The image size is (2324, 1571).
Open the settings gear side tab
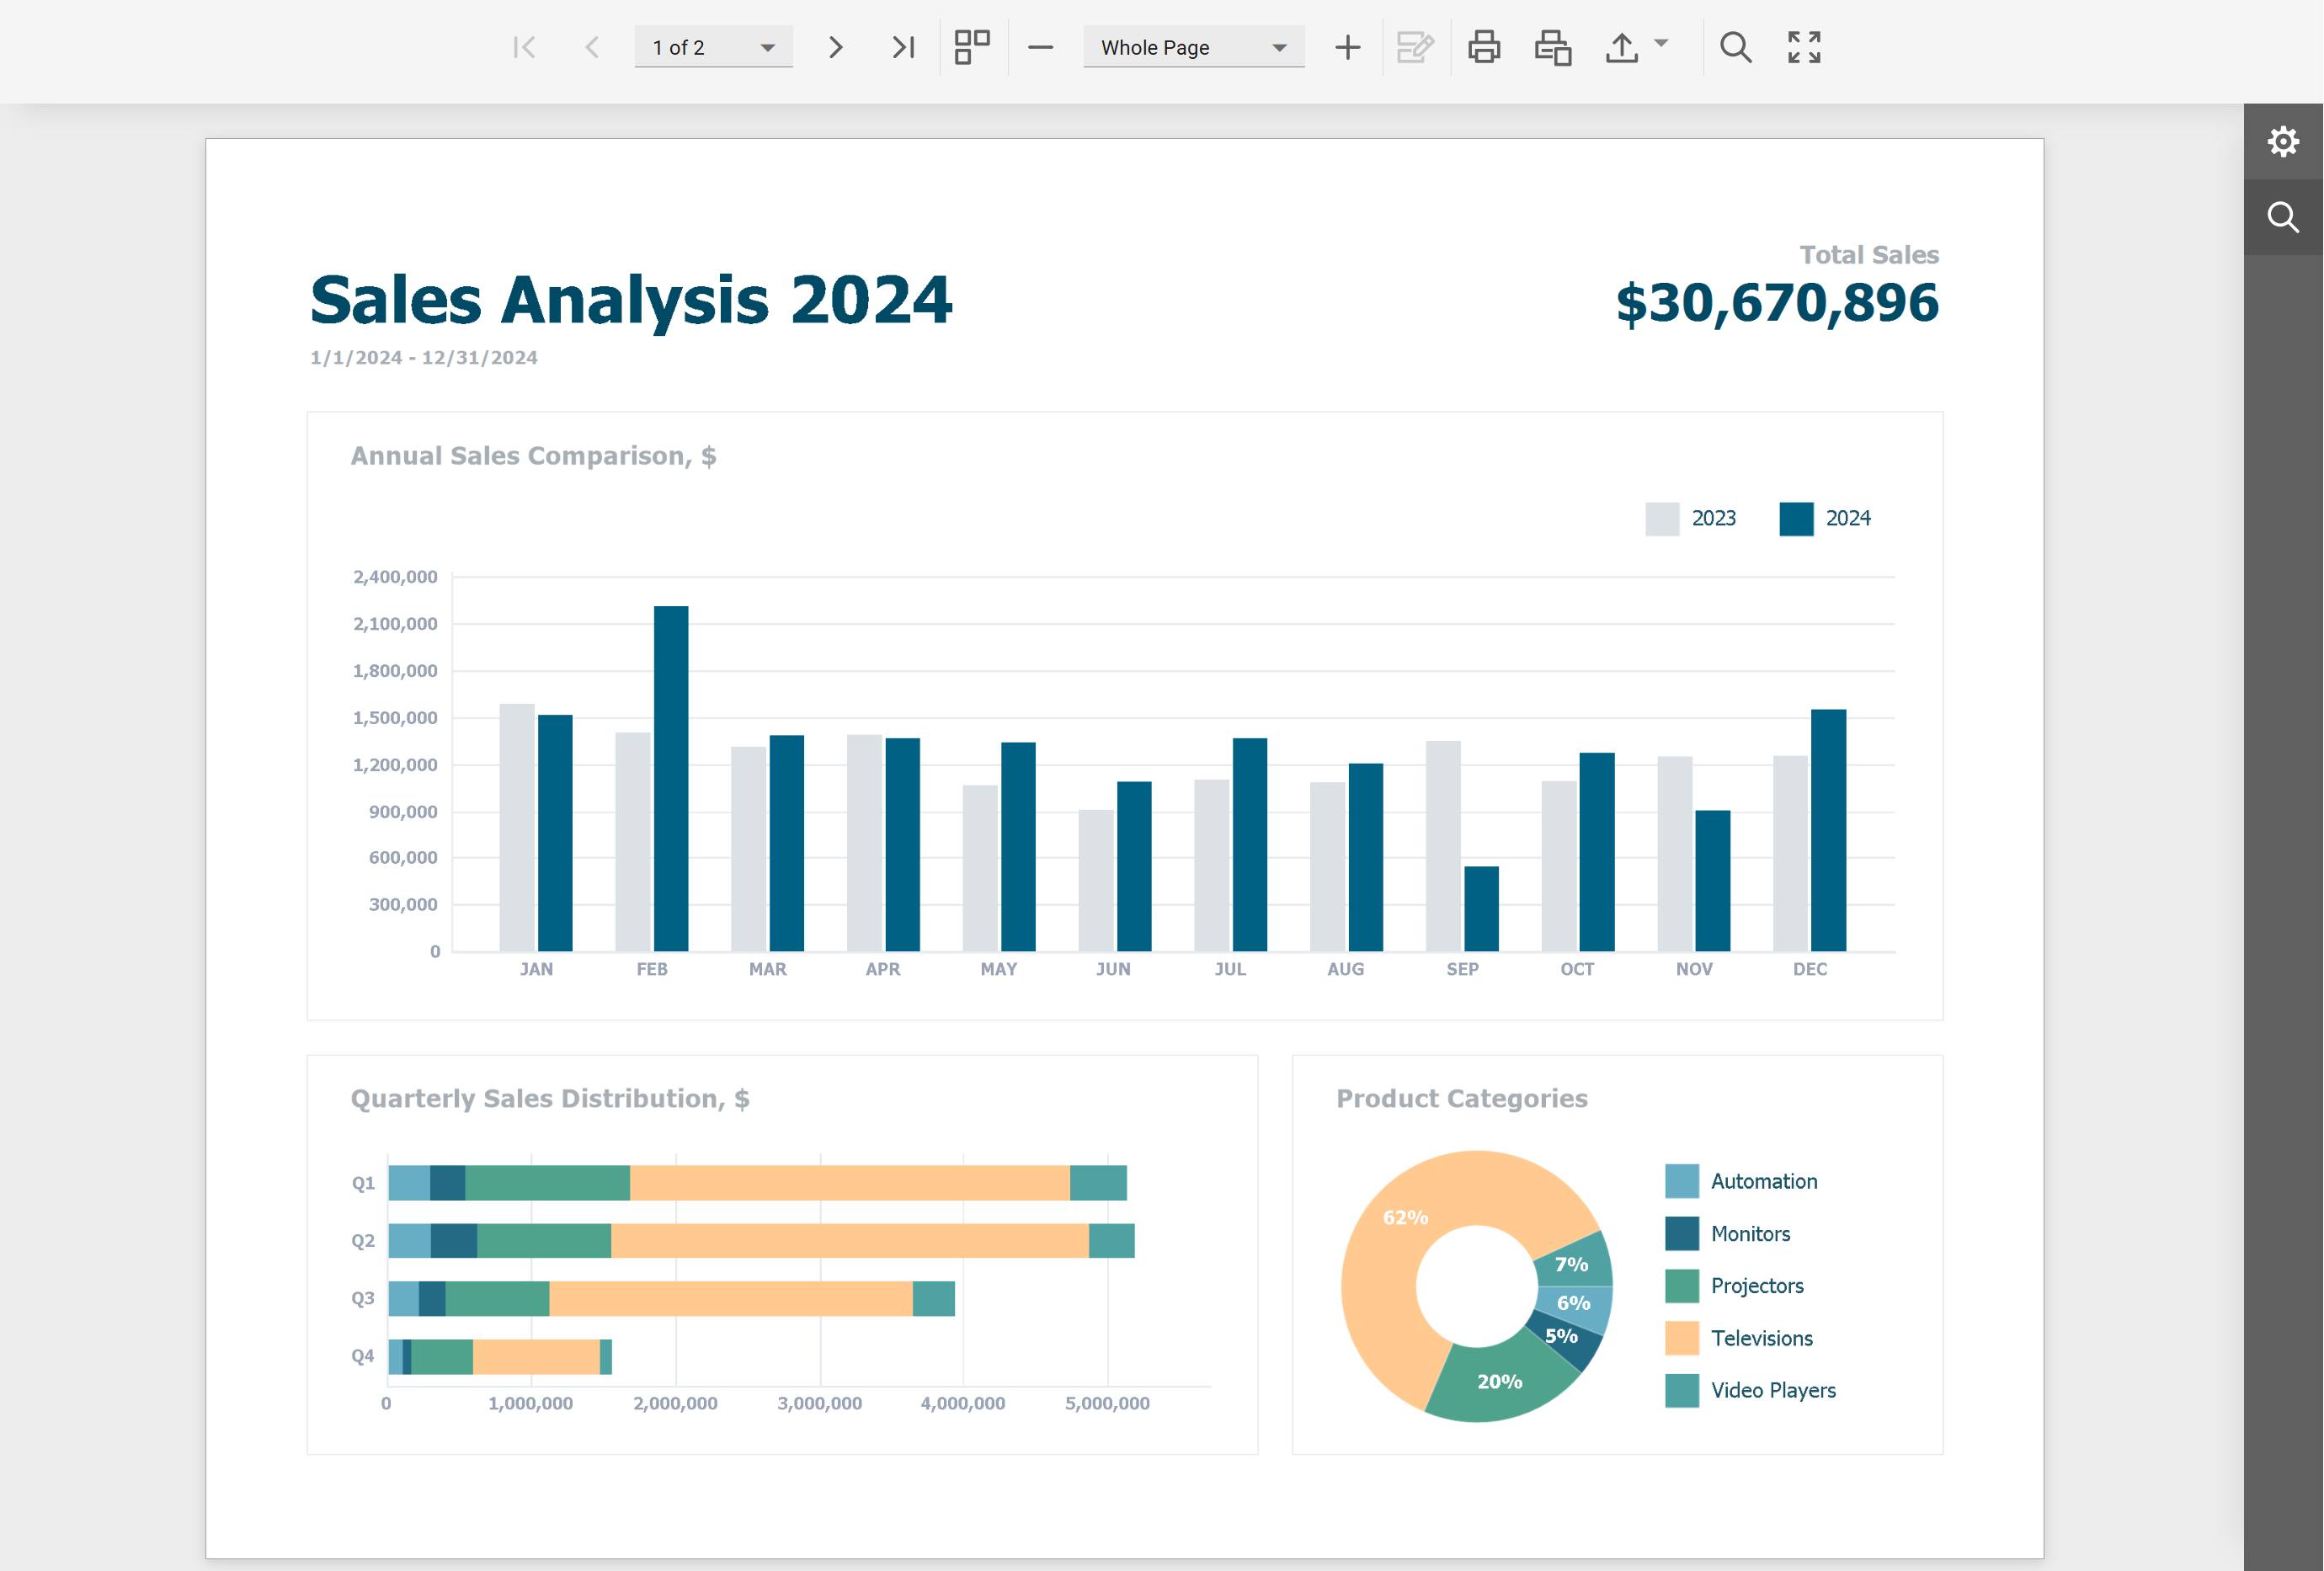pyautogui.click(x=2283, y=141)
